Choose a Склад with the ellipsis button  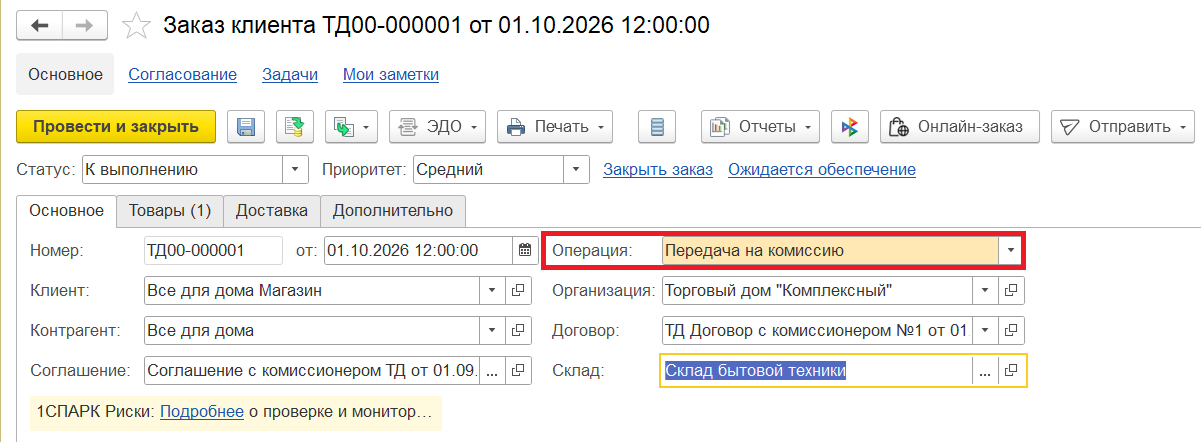click(x=985, y=370)
